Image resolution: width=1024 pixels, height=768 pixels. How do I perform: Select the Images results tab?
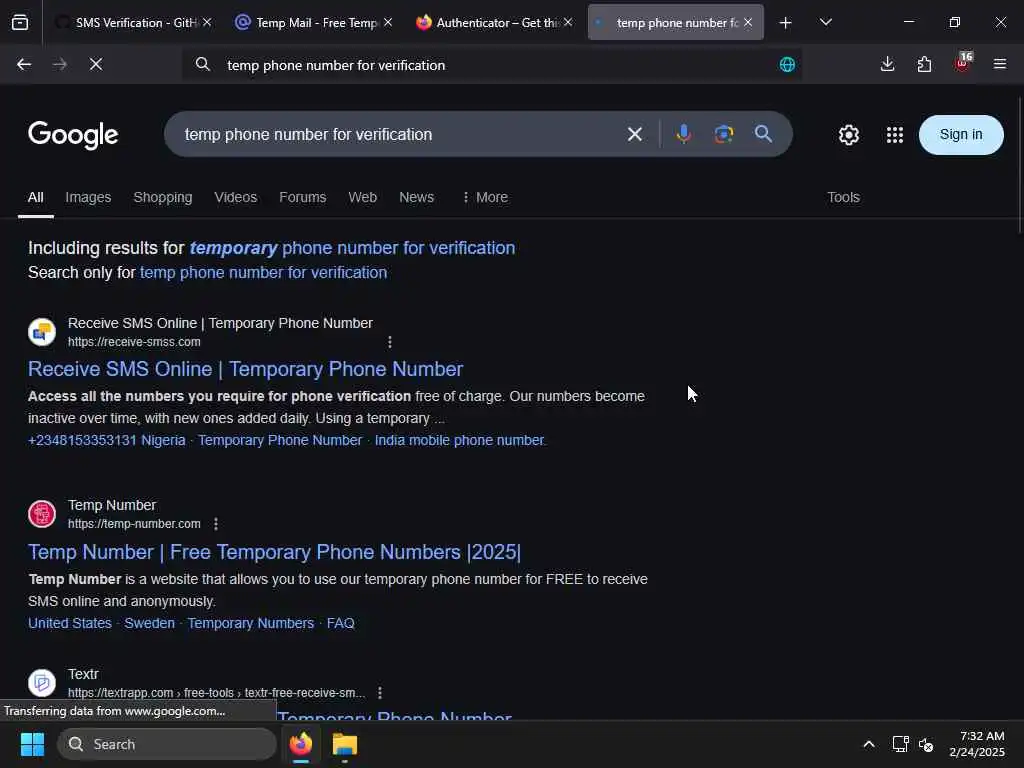[88, 197]
